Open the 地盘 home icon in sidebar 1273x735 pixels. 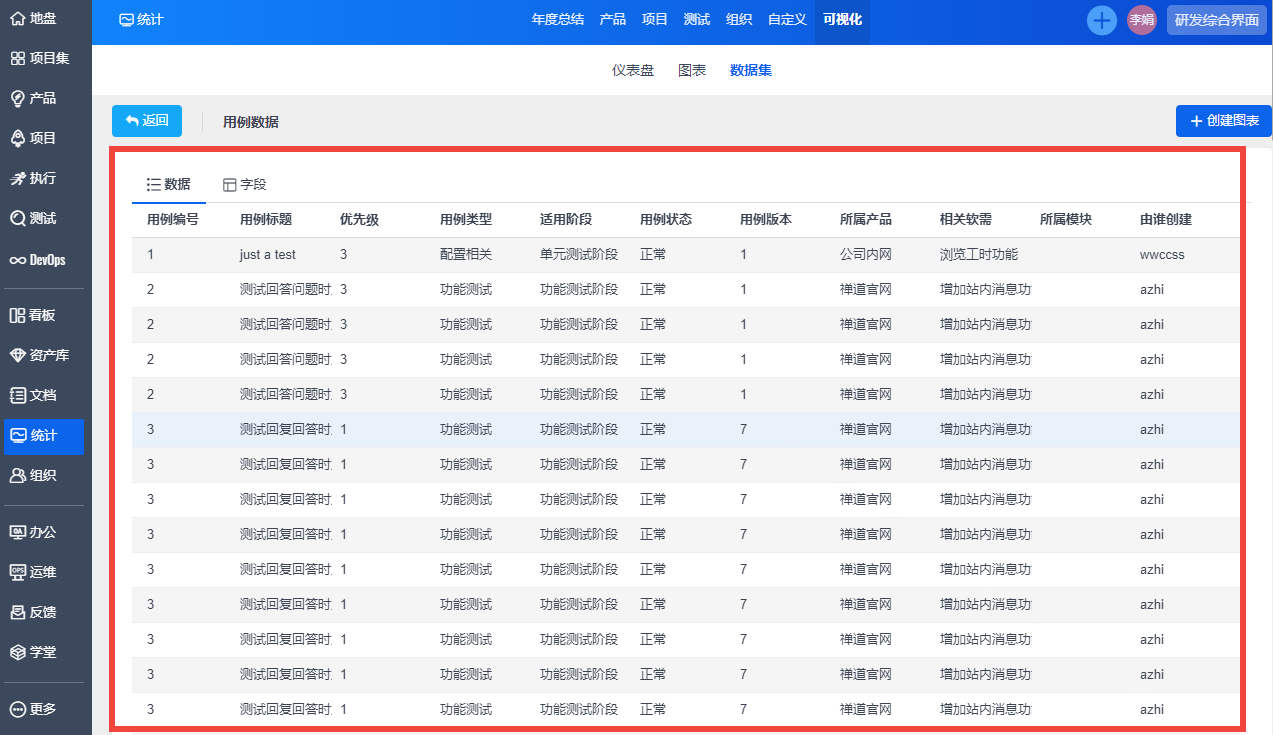pos(17,18)
